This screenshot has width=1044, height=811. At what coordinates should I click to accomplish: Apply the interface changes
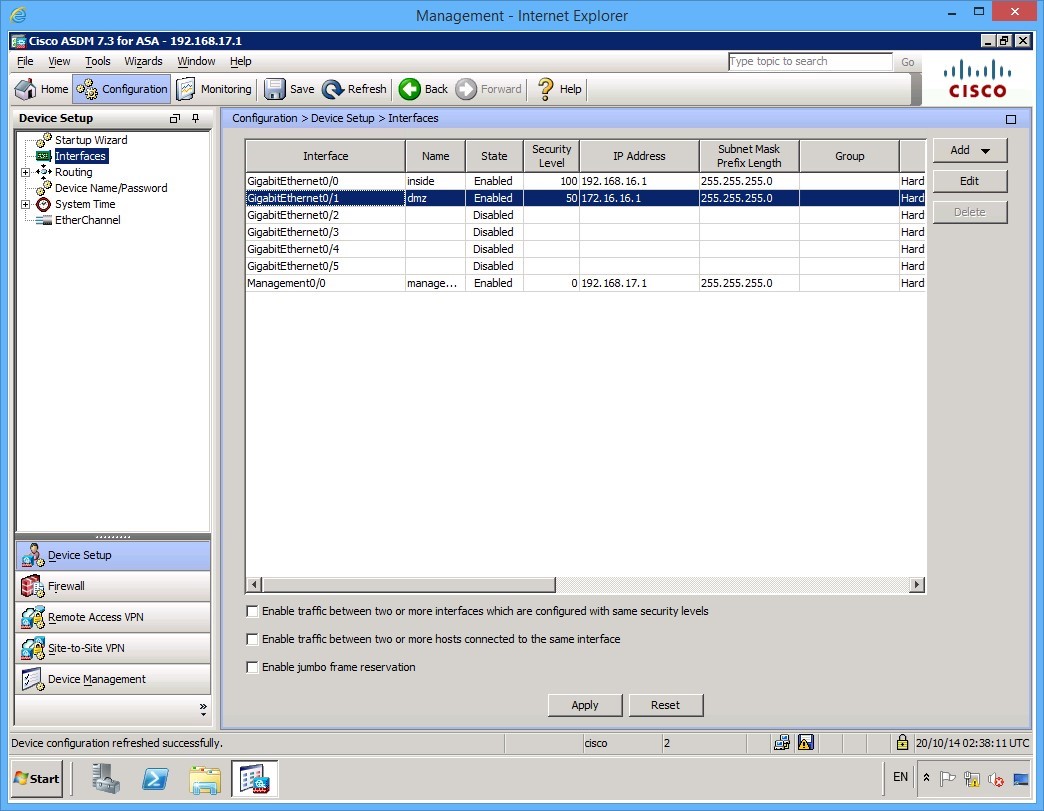coord(584,705)
